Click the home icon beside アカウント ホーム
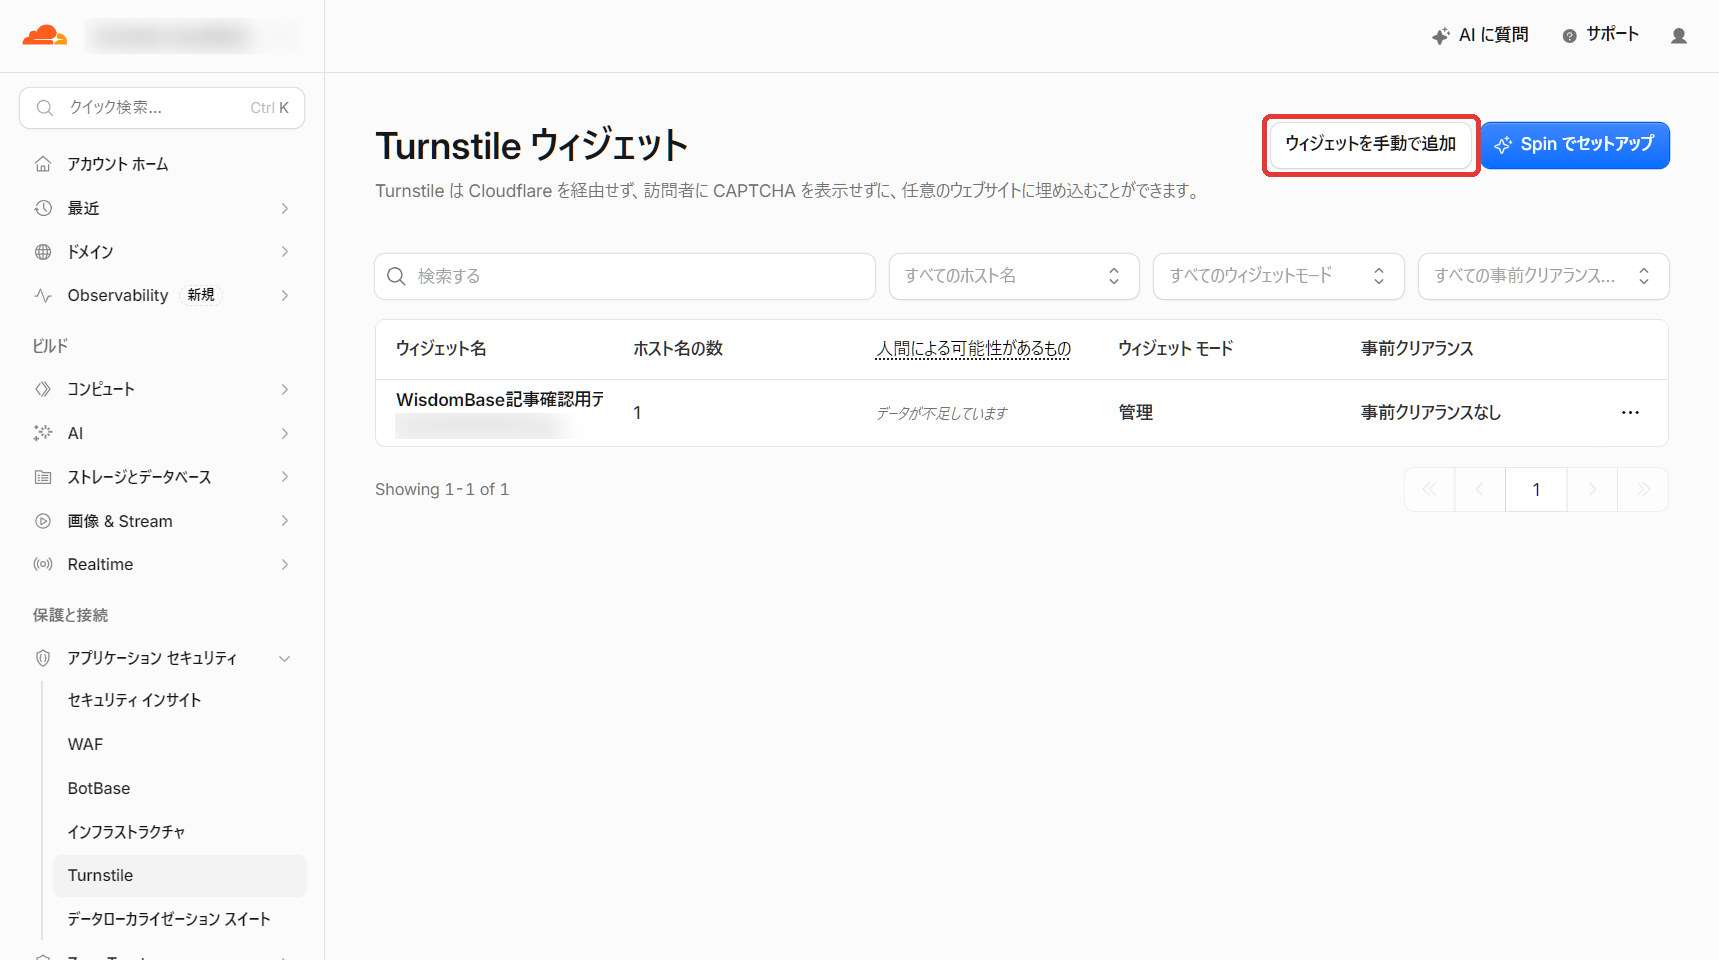Image resolution: width=1719 pixels, height=960 pixels. tap(43, 164)
